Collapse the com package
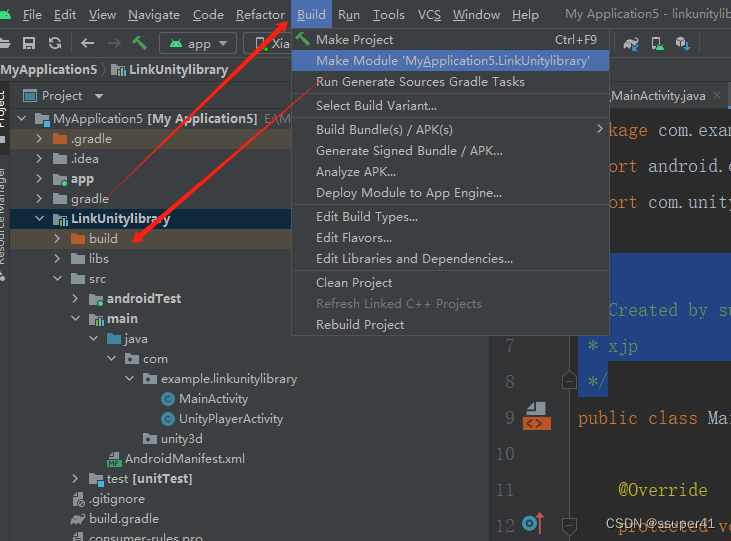 tap(112, 359)
